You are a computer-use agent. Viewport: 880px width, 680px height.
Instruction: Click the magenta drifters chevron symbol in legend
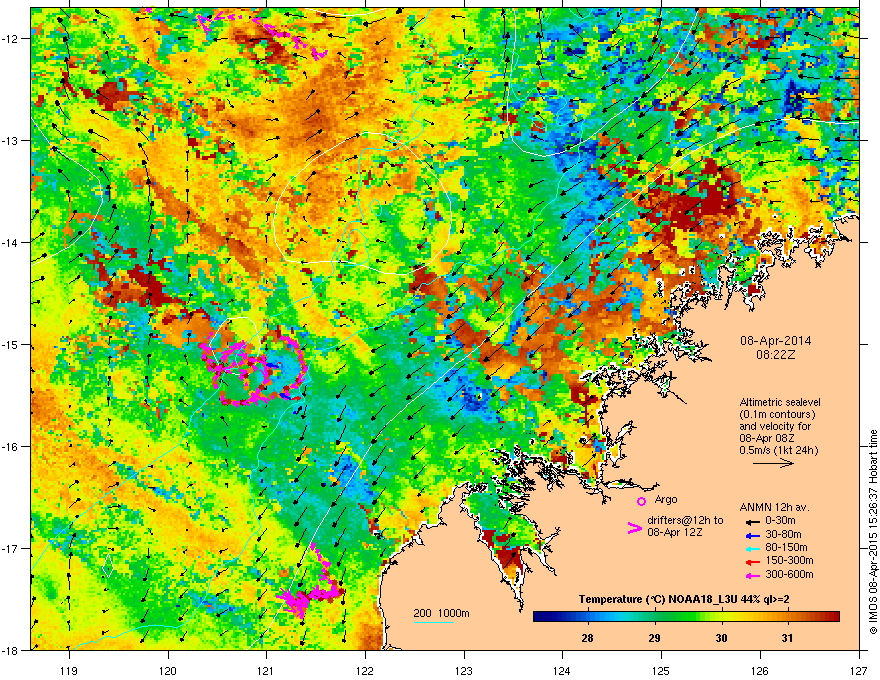[x=634, y=528]
